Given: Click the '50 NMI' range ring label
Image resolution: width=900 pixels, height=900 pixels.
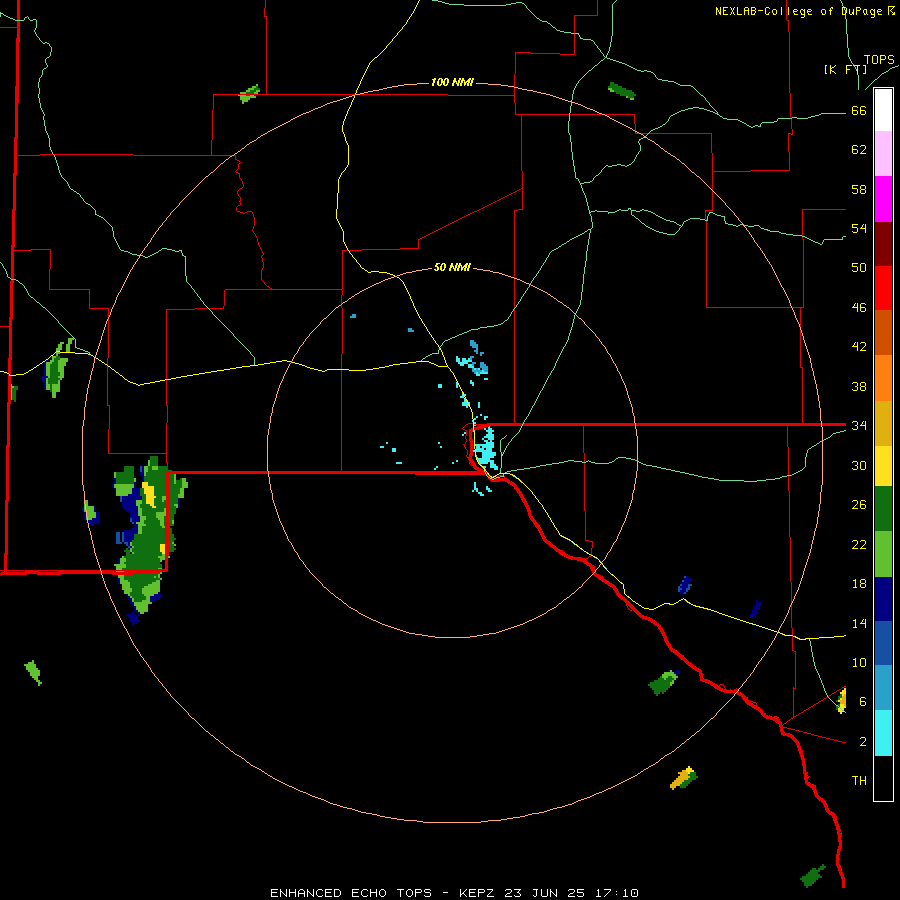Looking at the screenshot, I should coord(452,267).
